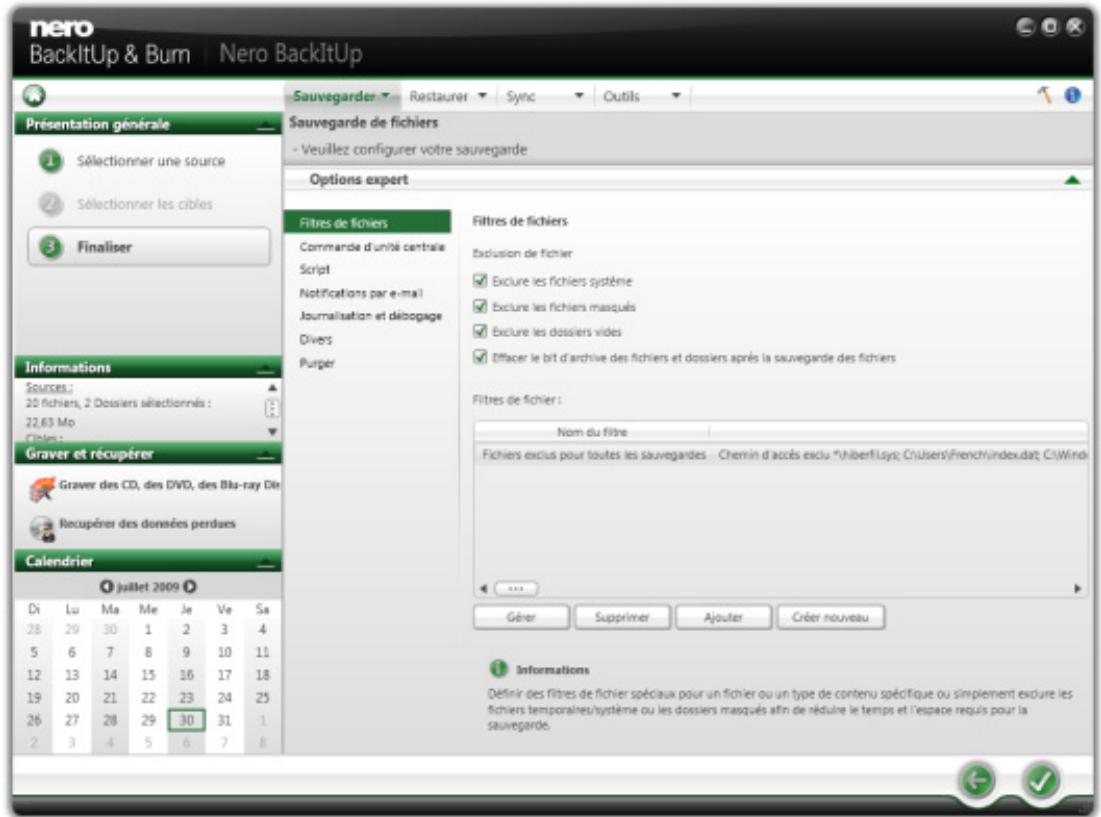Viewport: 1101px width, 817px height.
Task: Click Informations panel scroll up arrow
Action: pos(272,387)
